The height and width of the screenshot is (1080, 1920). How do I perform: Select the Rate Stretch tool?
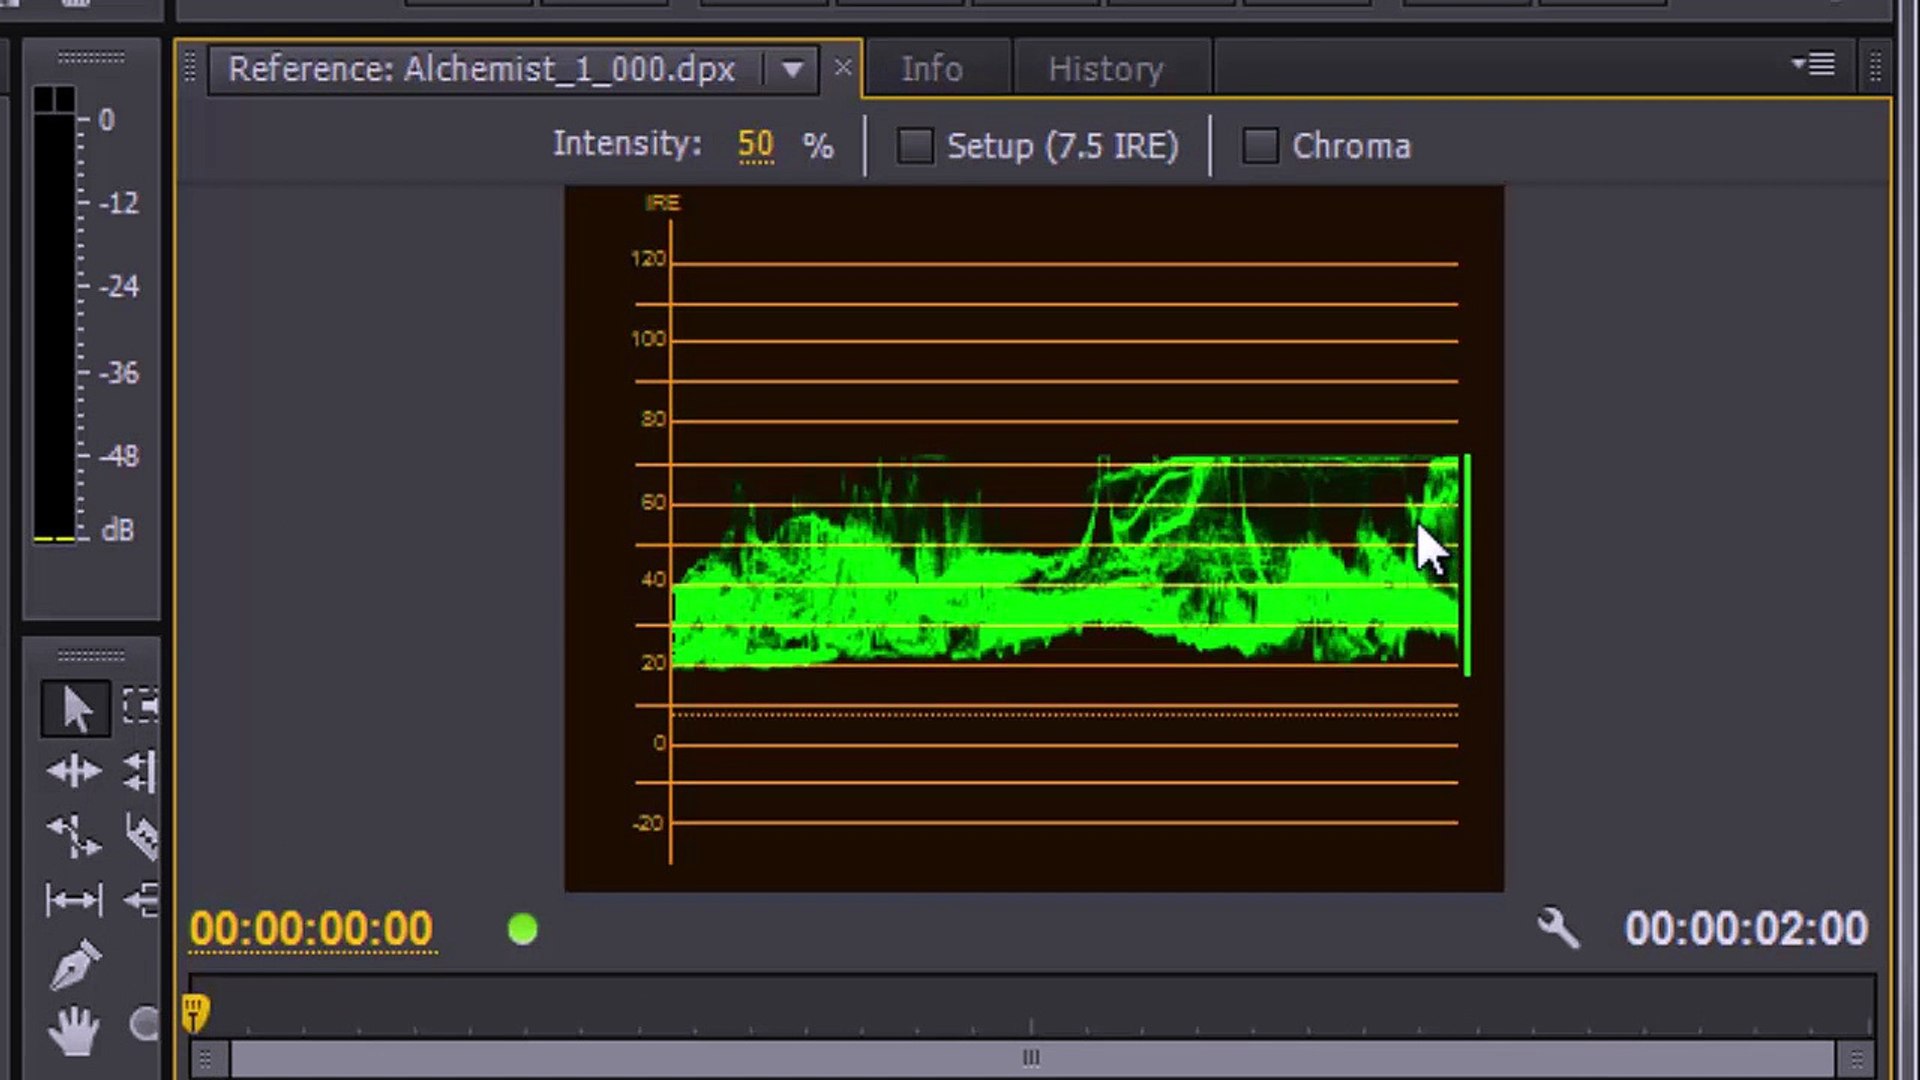(75, 837)
